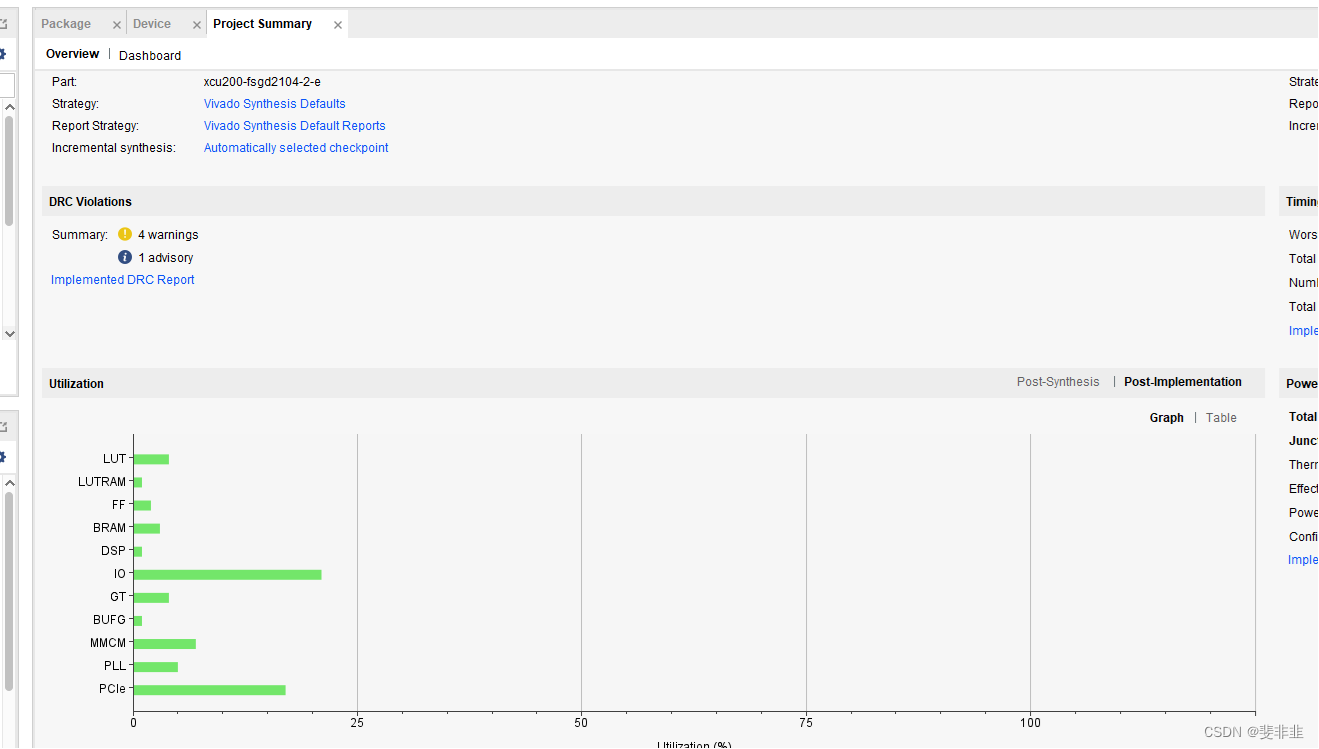Screen dimensions: 1319x749
Task: Click the upper left panel gear icon
Action: [x=3, y=54]
